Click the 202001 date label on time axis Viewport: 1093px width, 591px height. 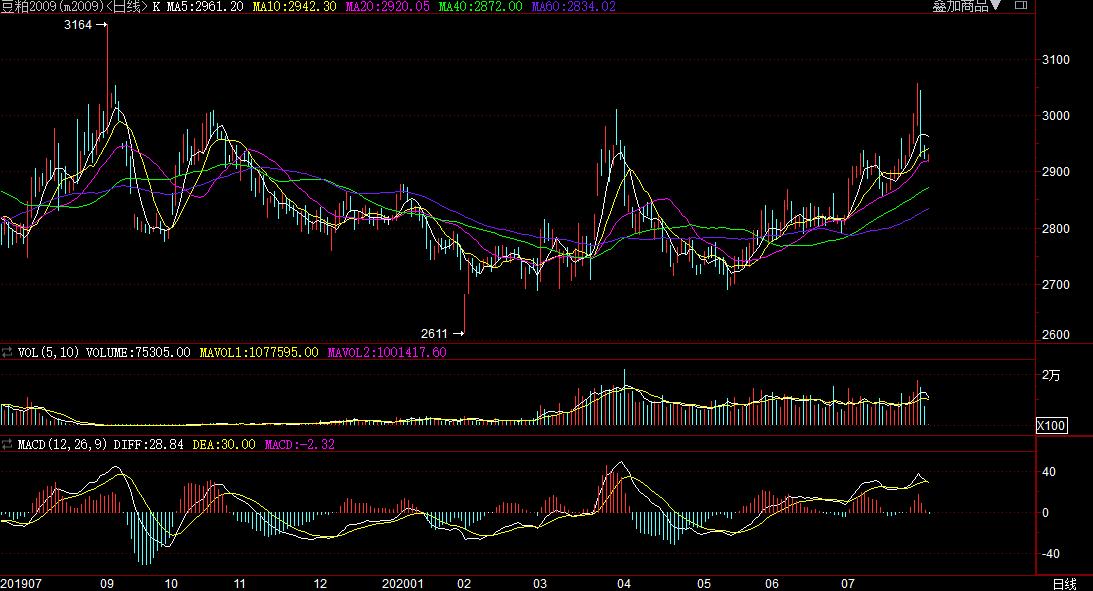(x=402, y=583)
